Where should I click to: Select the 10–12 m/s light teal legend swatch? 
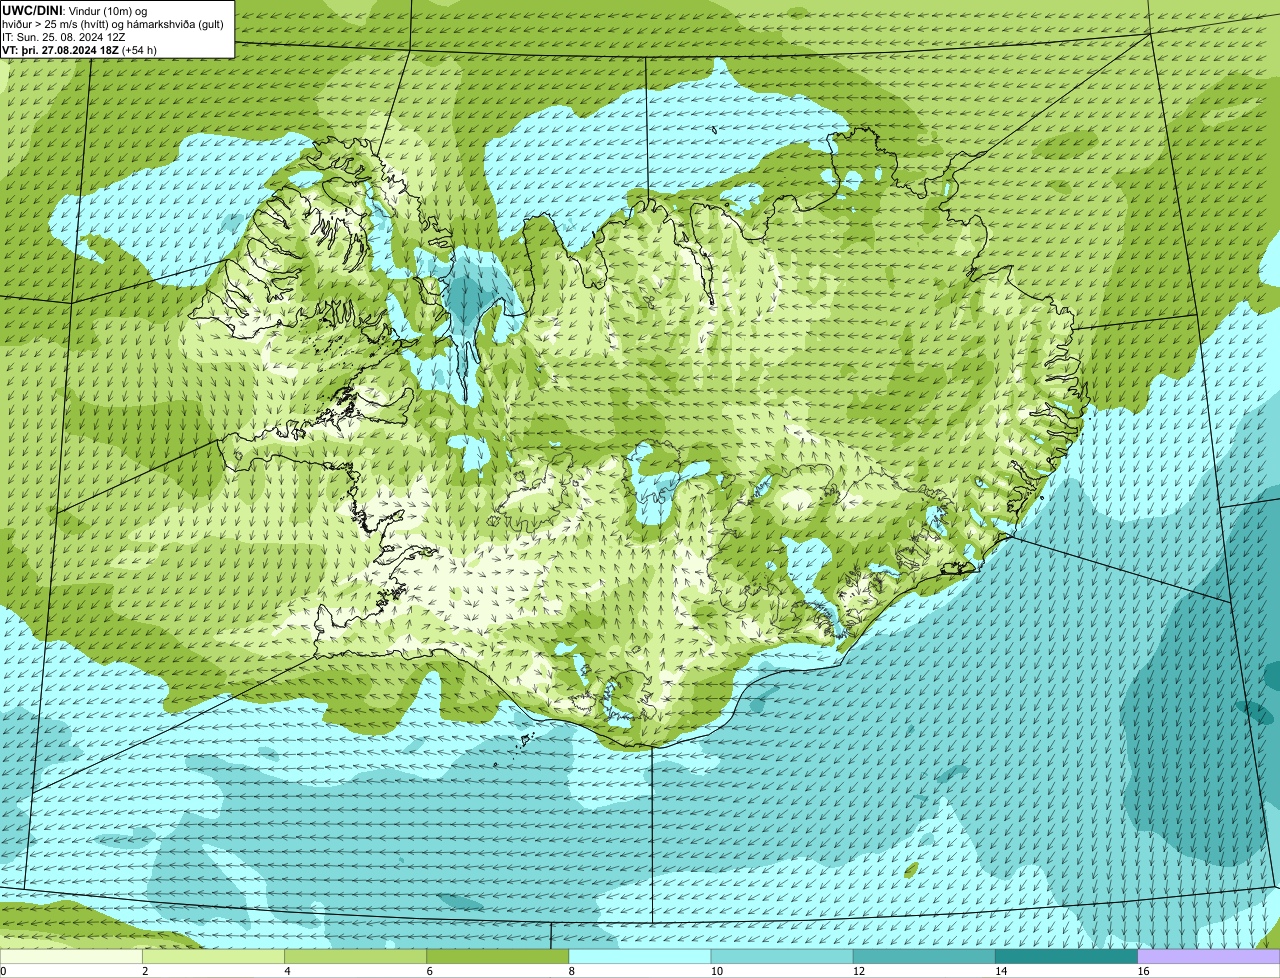782,957
